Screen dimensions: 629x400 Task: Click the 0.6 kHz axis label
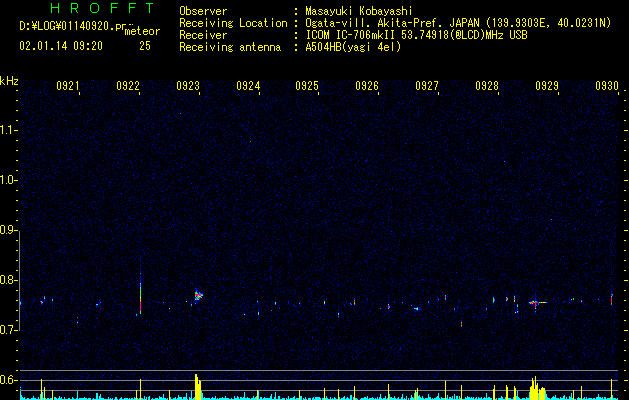[x=9, y=380]
